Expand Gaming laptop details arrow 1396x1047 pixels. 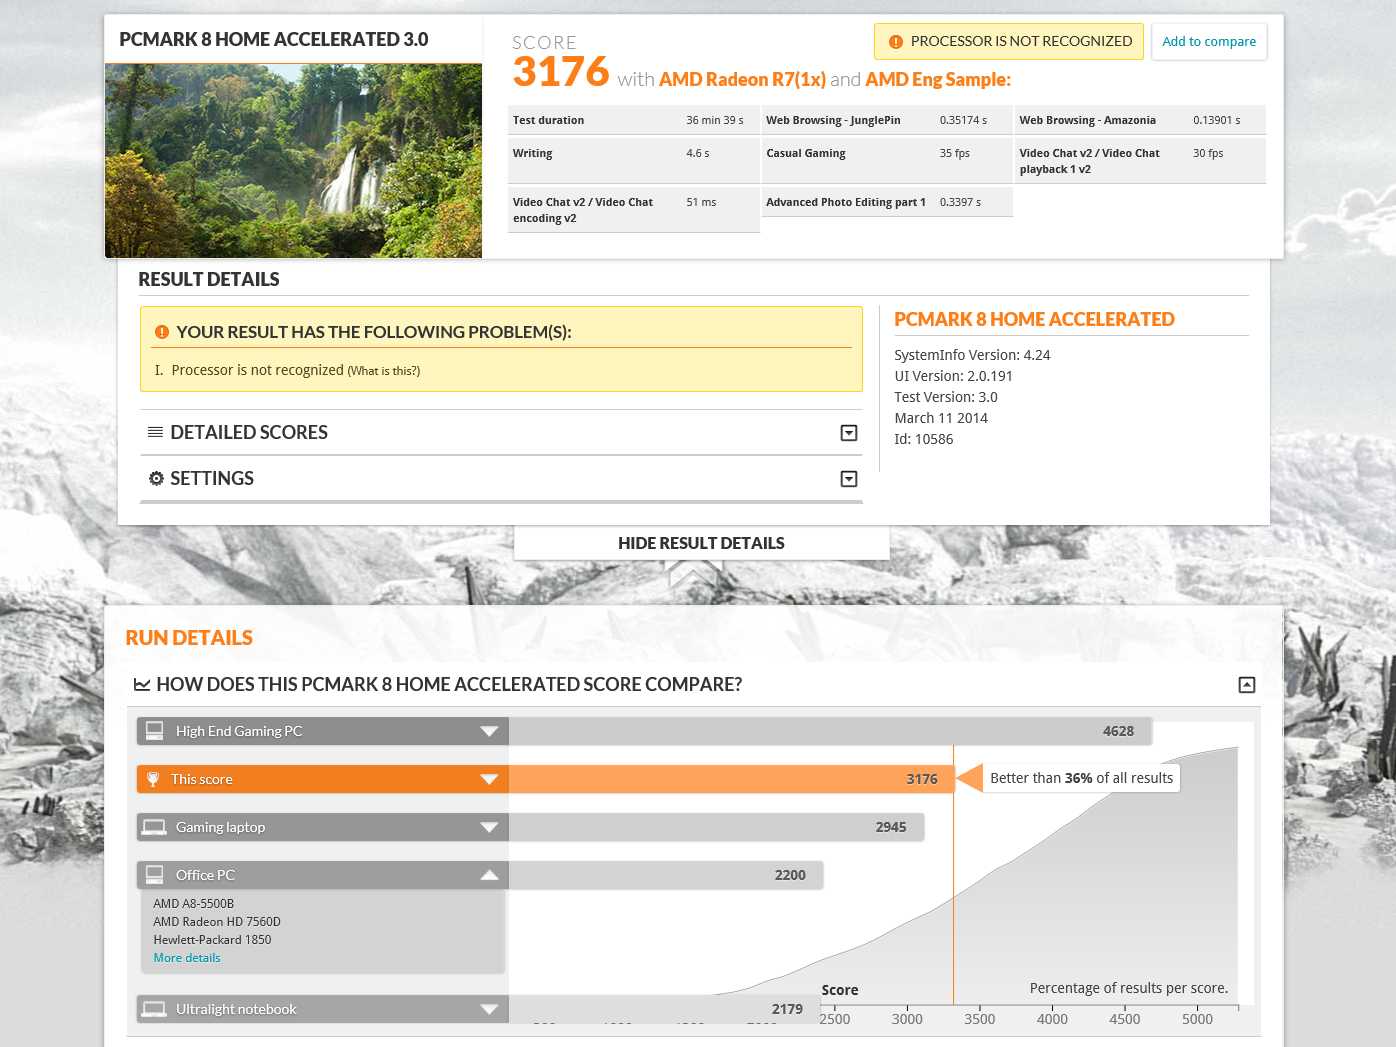489,827
